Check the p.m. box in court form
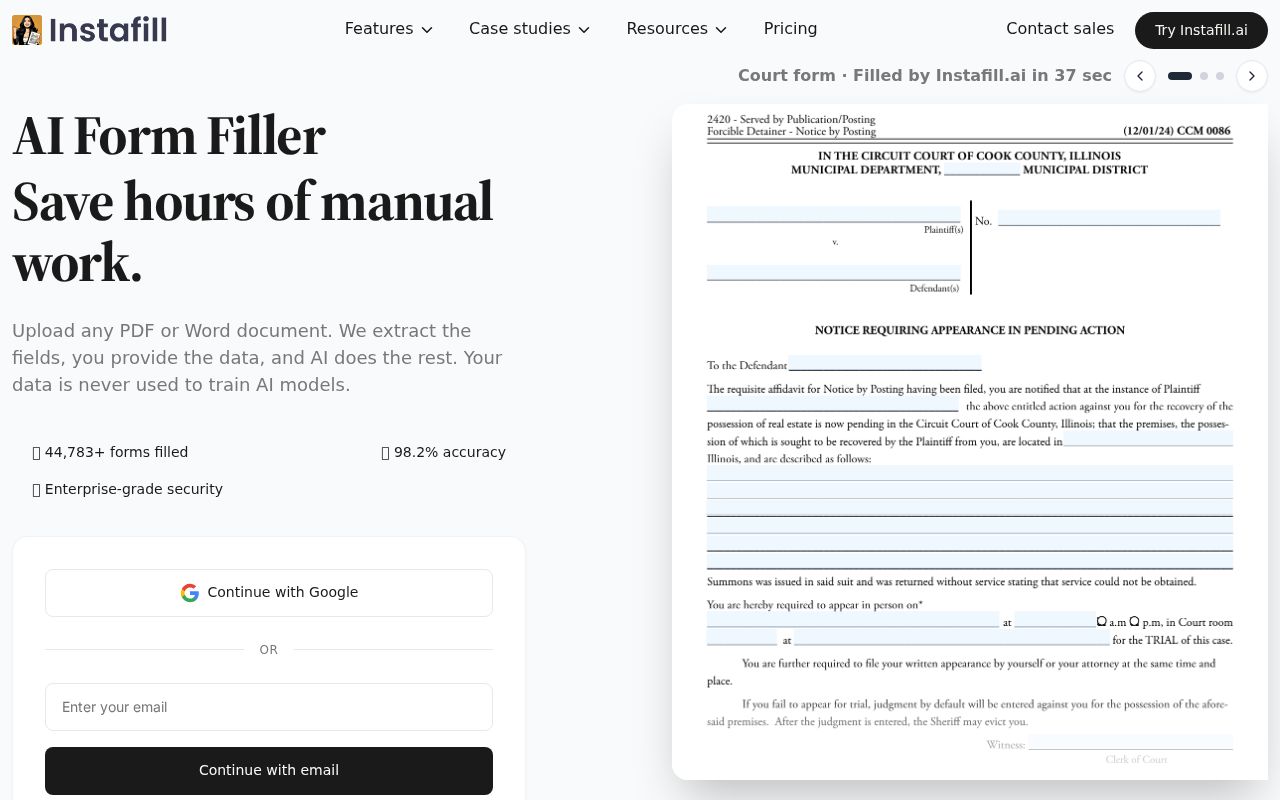 [1134, 621]
